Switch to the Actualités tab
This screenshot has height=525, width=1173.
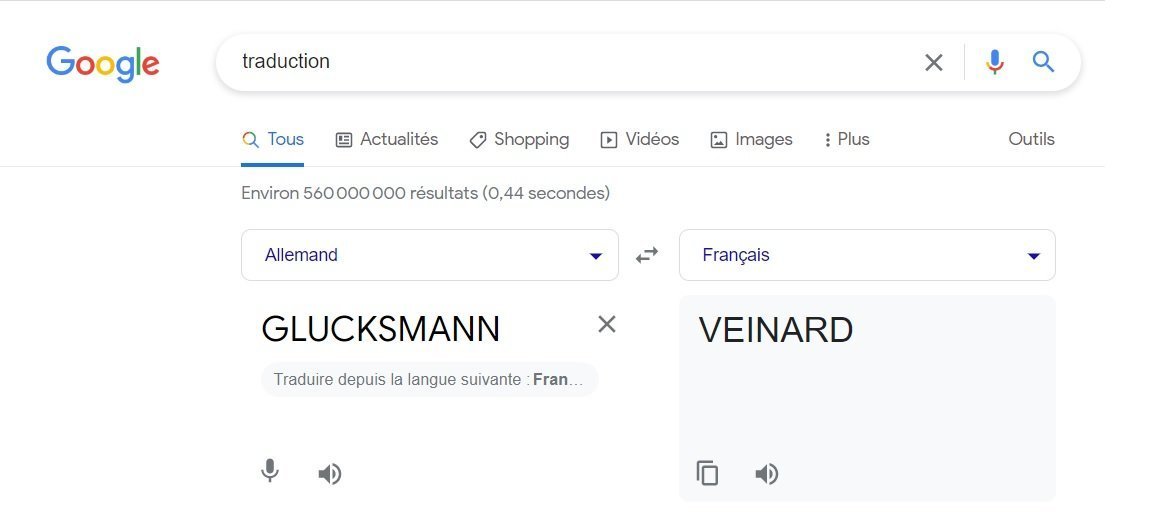click(x=387, y=140)
